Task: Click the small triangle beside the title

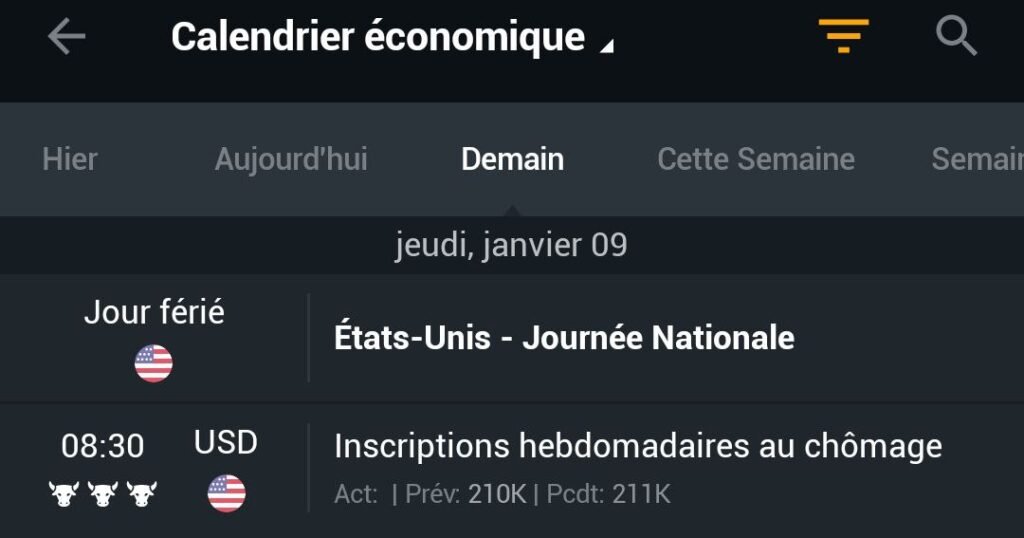Action: [x=607, y=46]
